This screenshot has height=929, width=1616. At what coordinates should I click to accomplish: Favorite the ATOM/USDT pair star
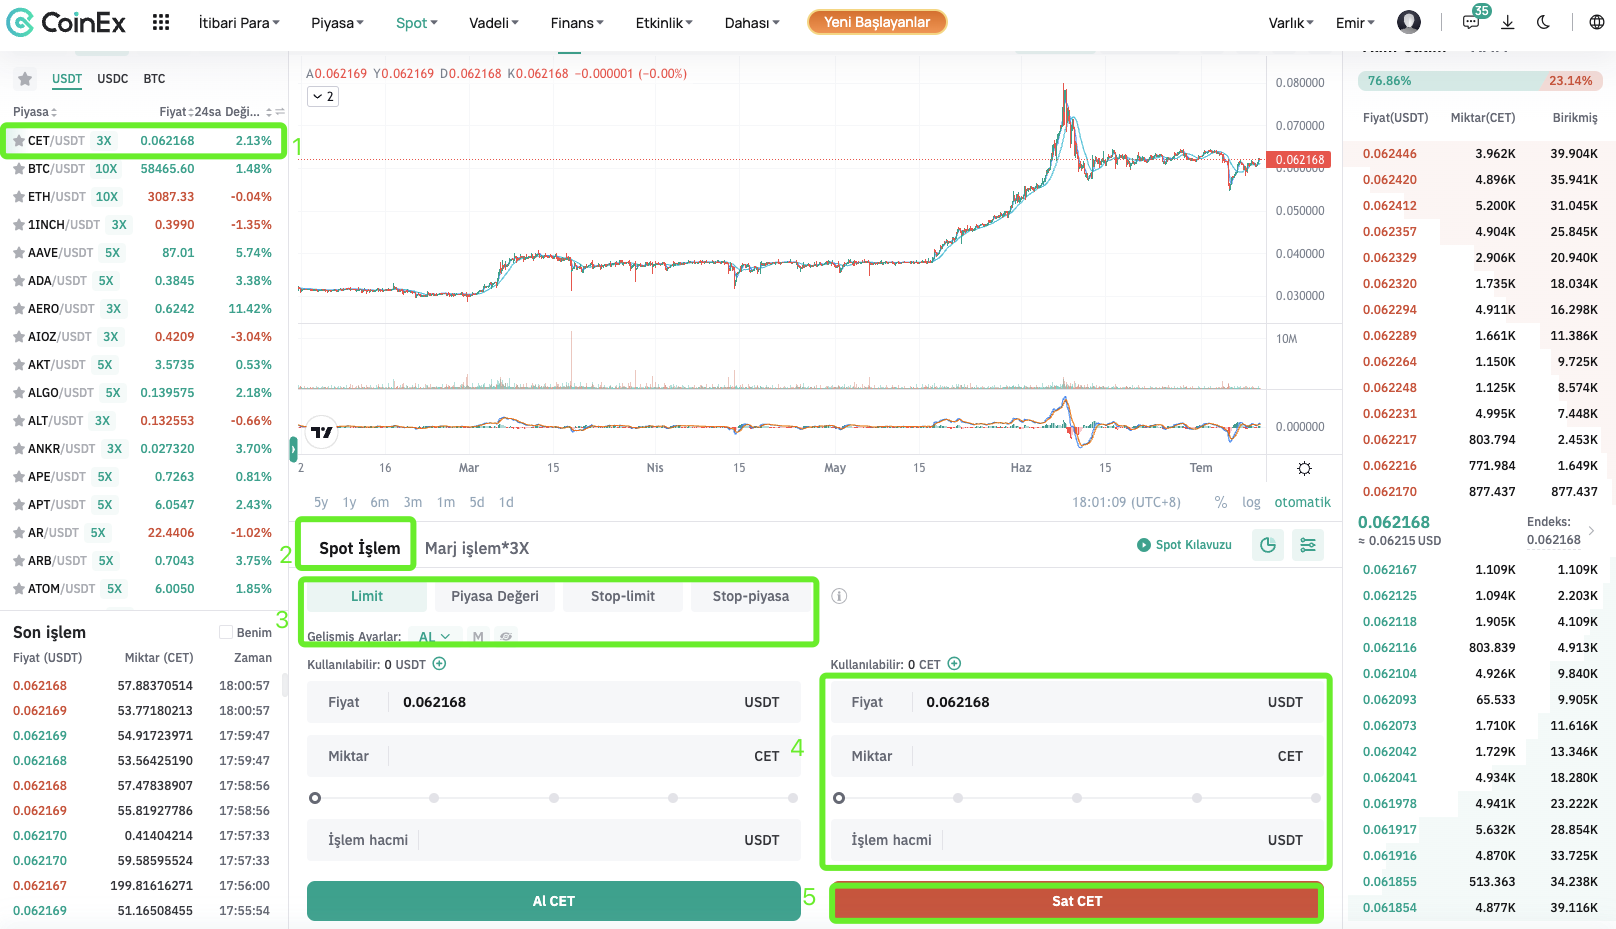click(x=19, y=589)
